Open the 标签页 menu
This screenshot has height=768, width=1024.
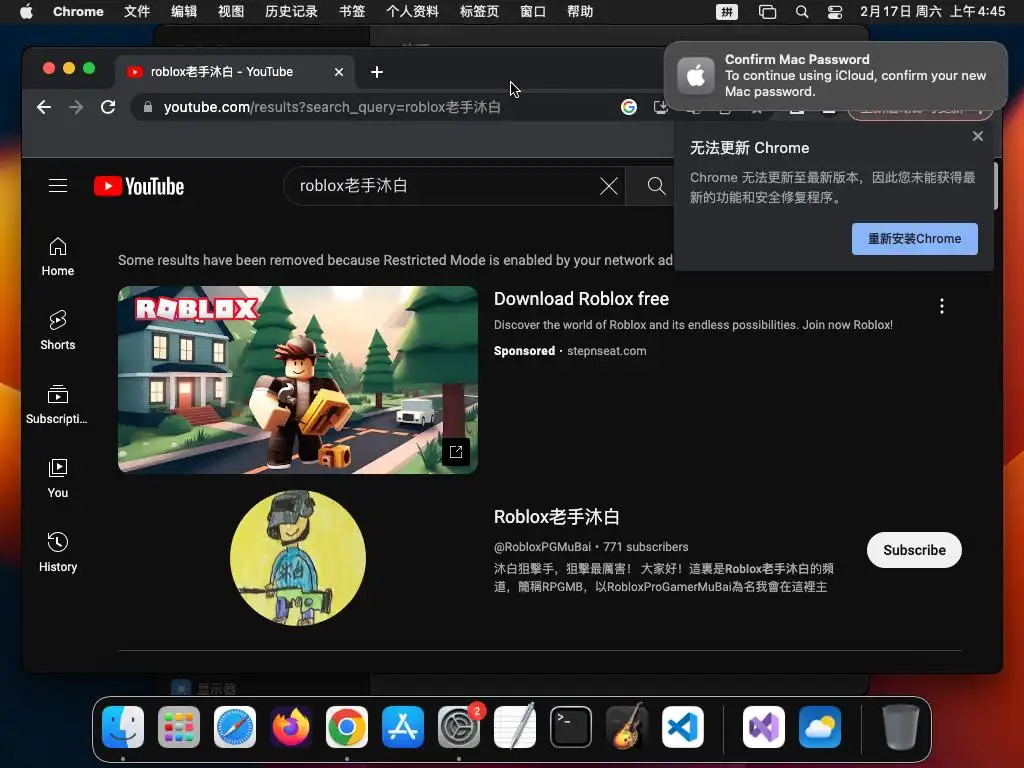coord(479,11)
